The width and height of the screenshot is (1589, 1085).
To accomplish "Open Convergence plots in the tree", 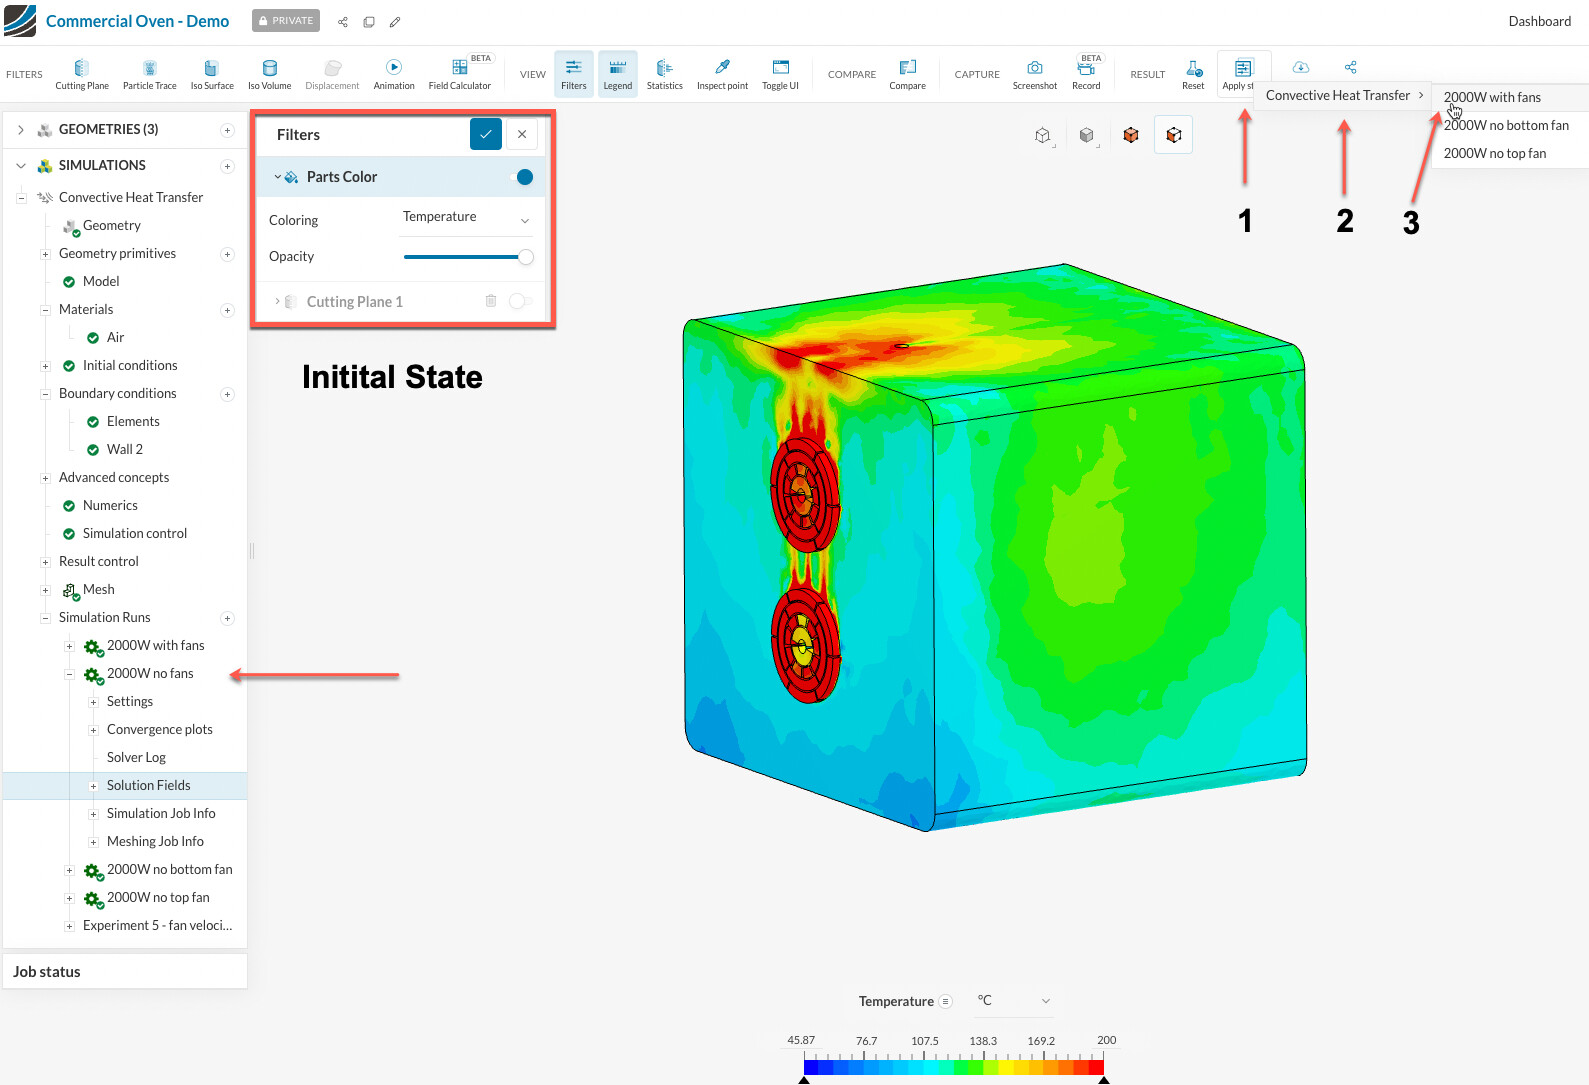I will (160, 730).
